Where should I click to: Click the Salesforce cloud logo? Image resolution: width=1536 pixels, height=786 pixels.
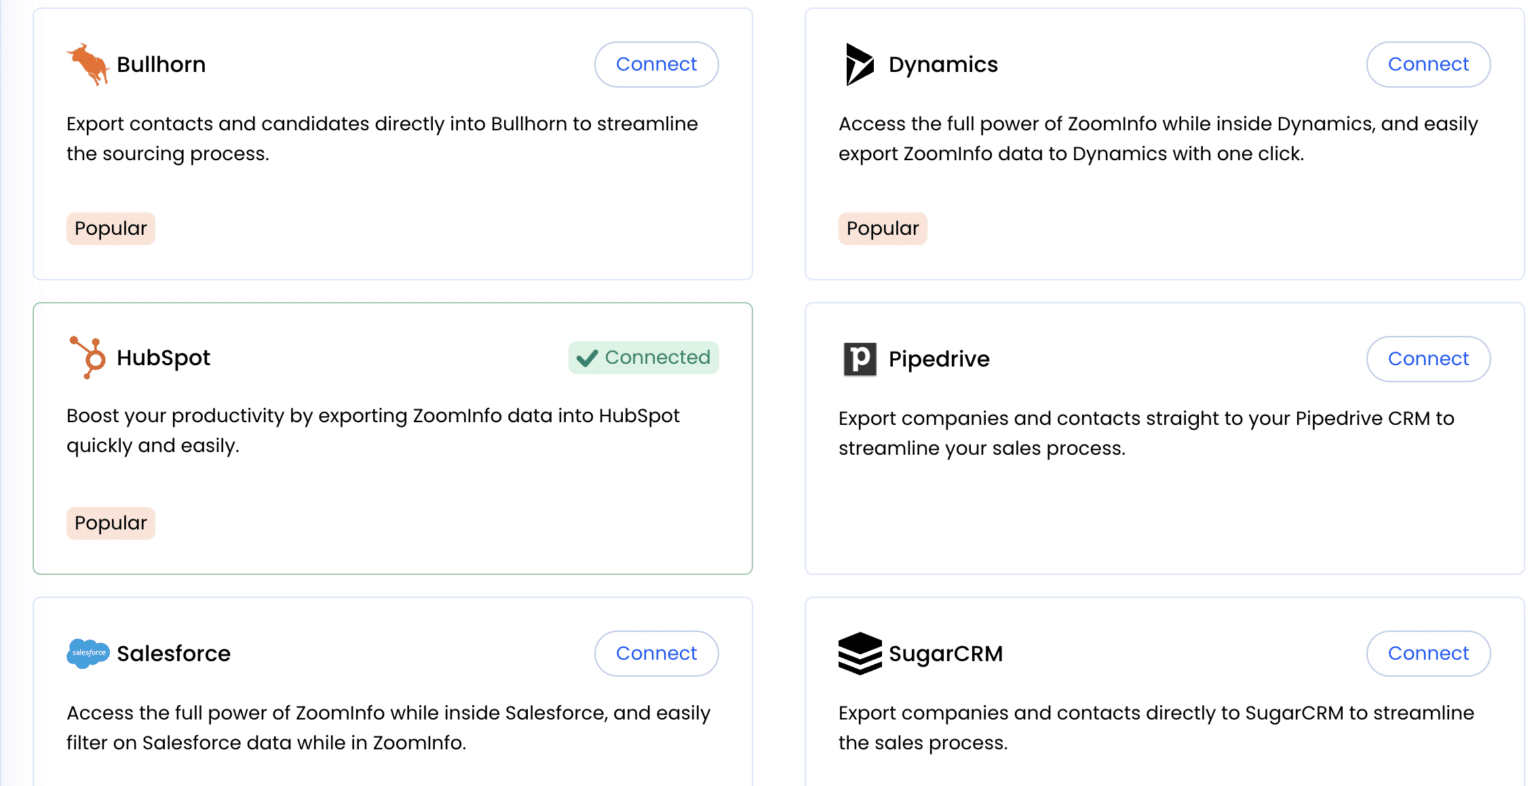pyautogui.click(x=88, y=652)
